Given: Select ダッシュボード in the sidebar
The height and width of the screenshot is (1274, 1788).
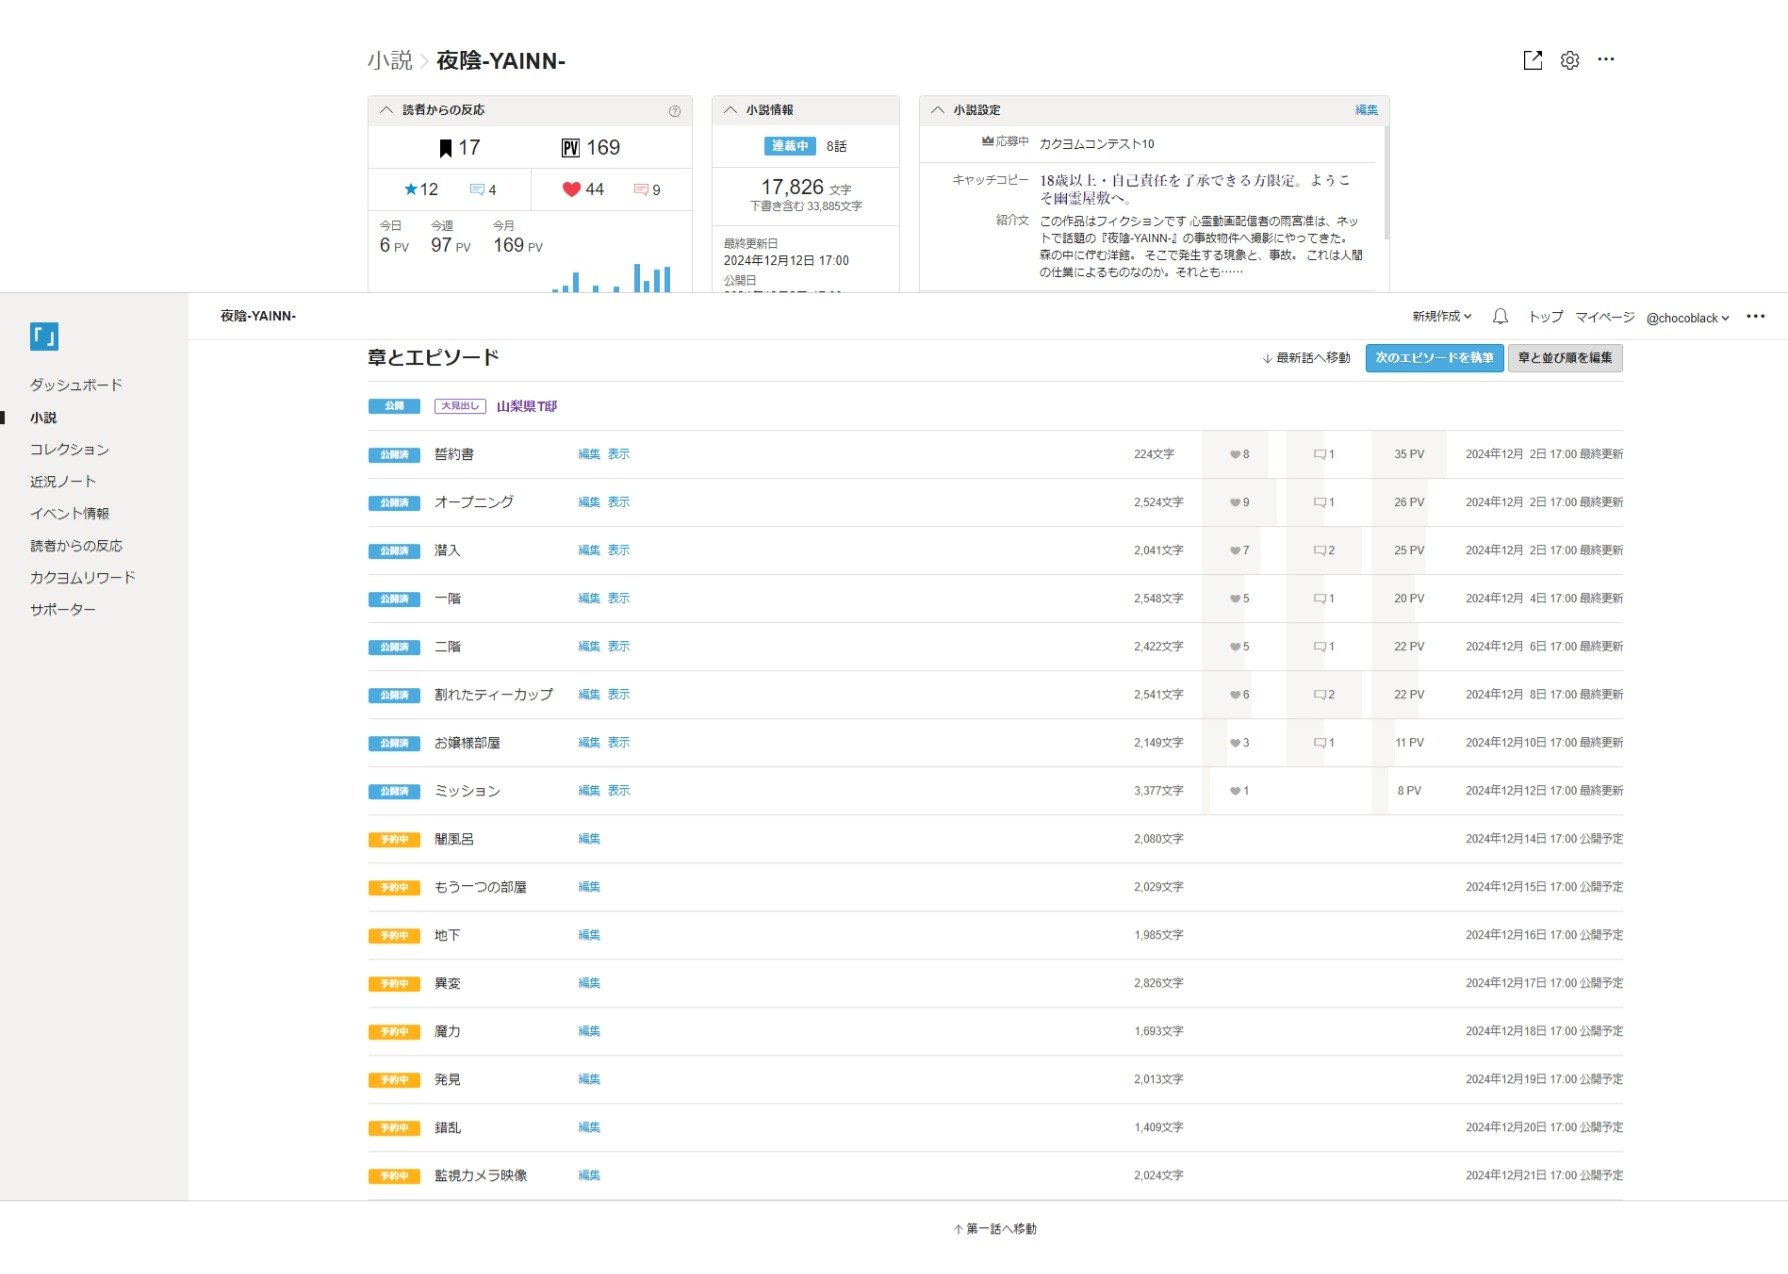Looking at the screenshot, I should click(76, 385).
